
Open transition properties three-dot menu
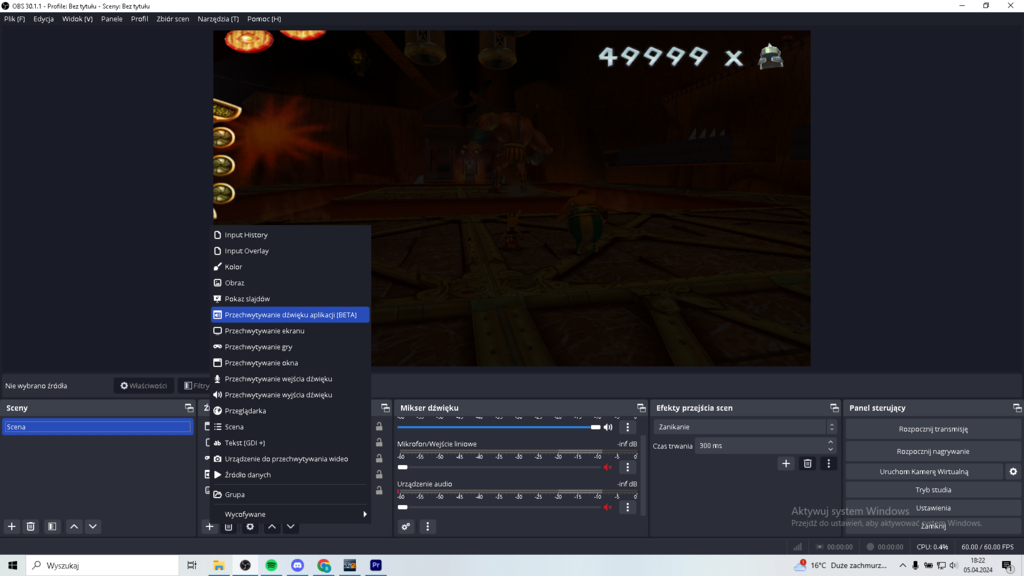[829, 464]
